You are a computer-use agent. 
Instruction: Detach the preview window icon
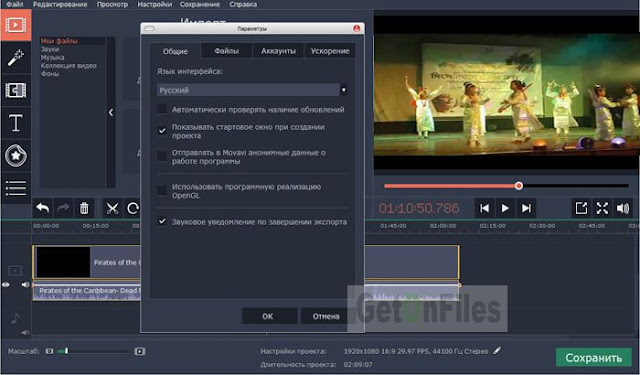pos(581,209)
